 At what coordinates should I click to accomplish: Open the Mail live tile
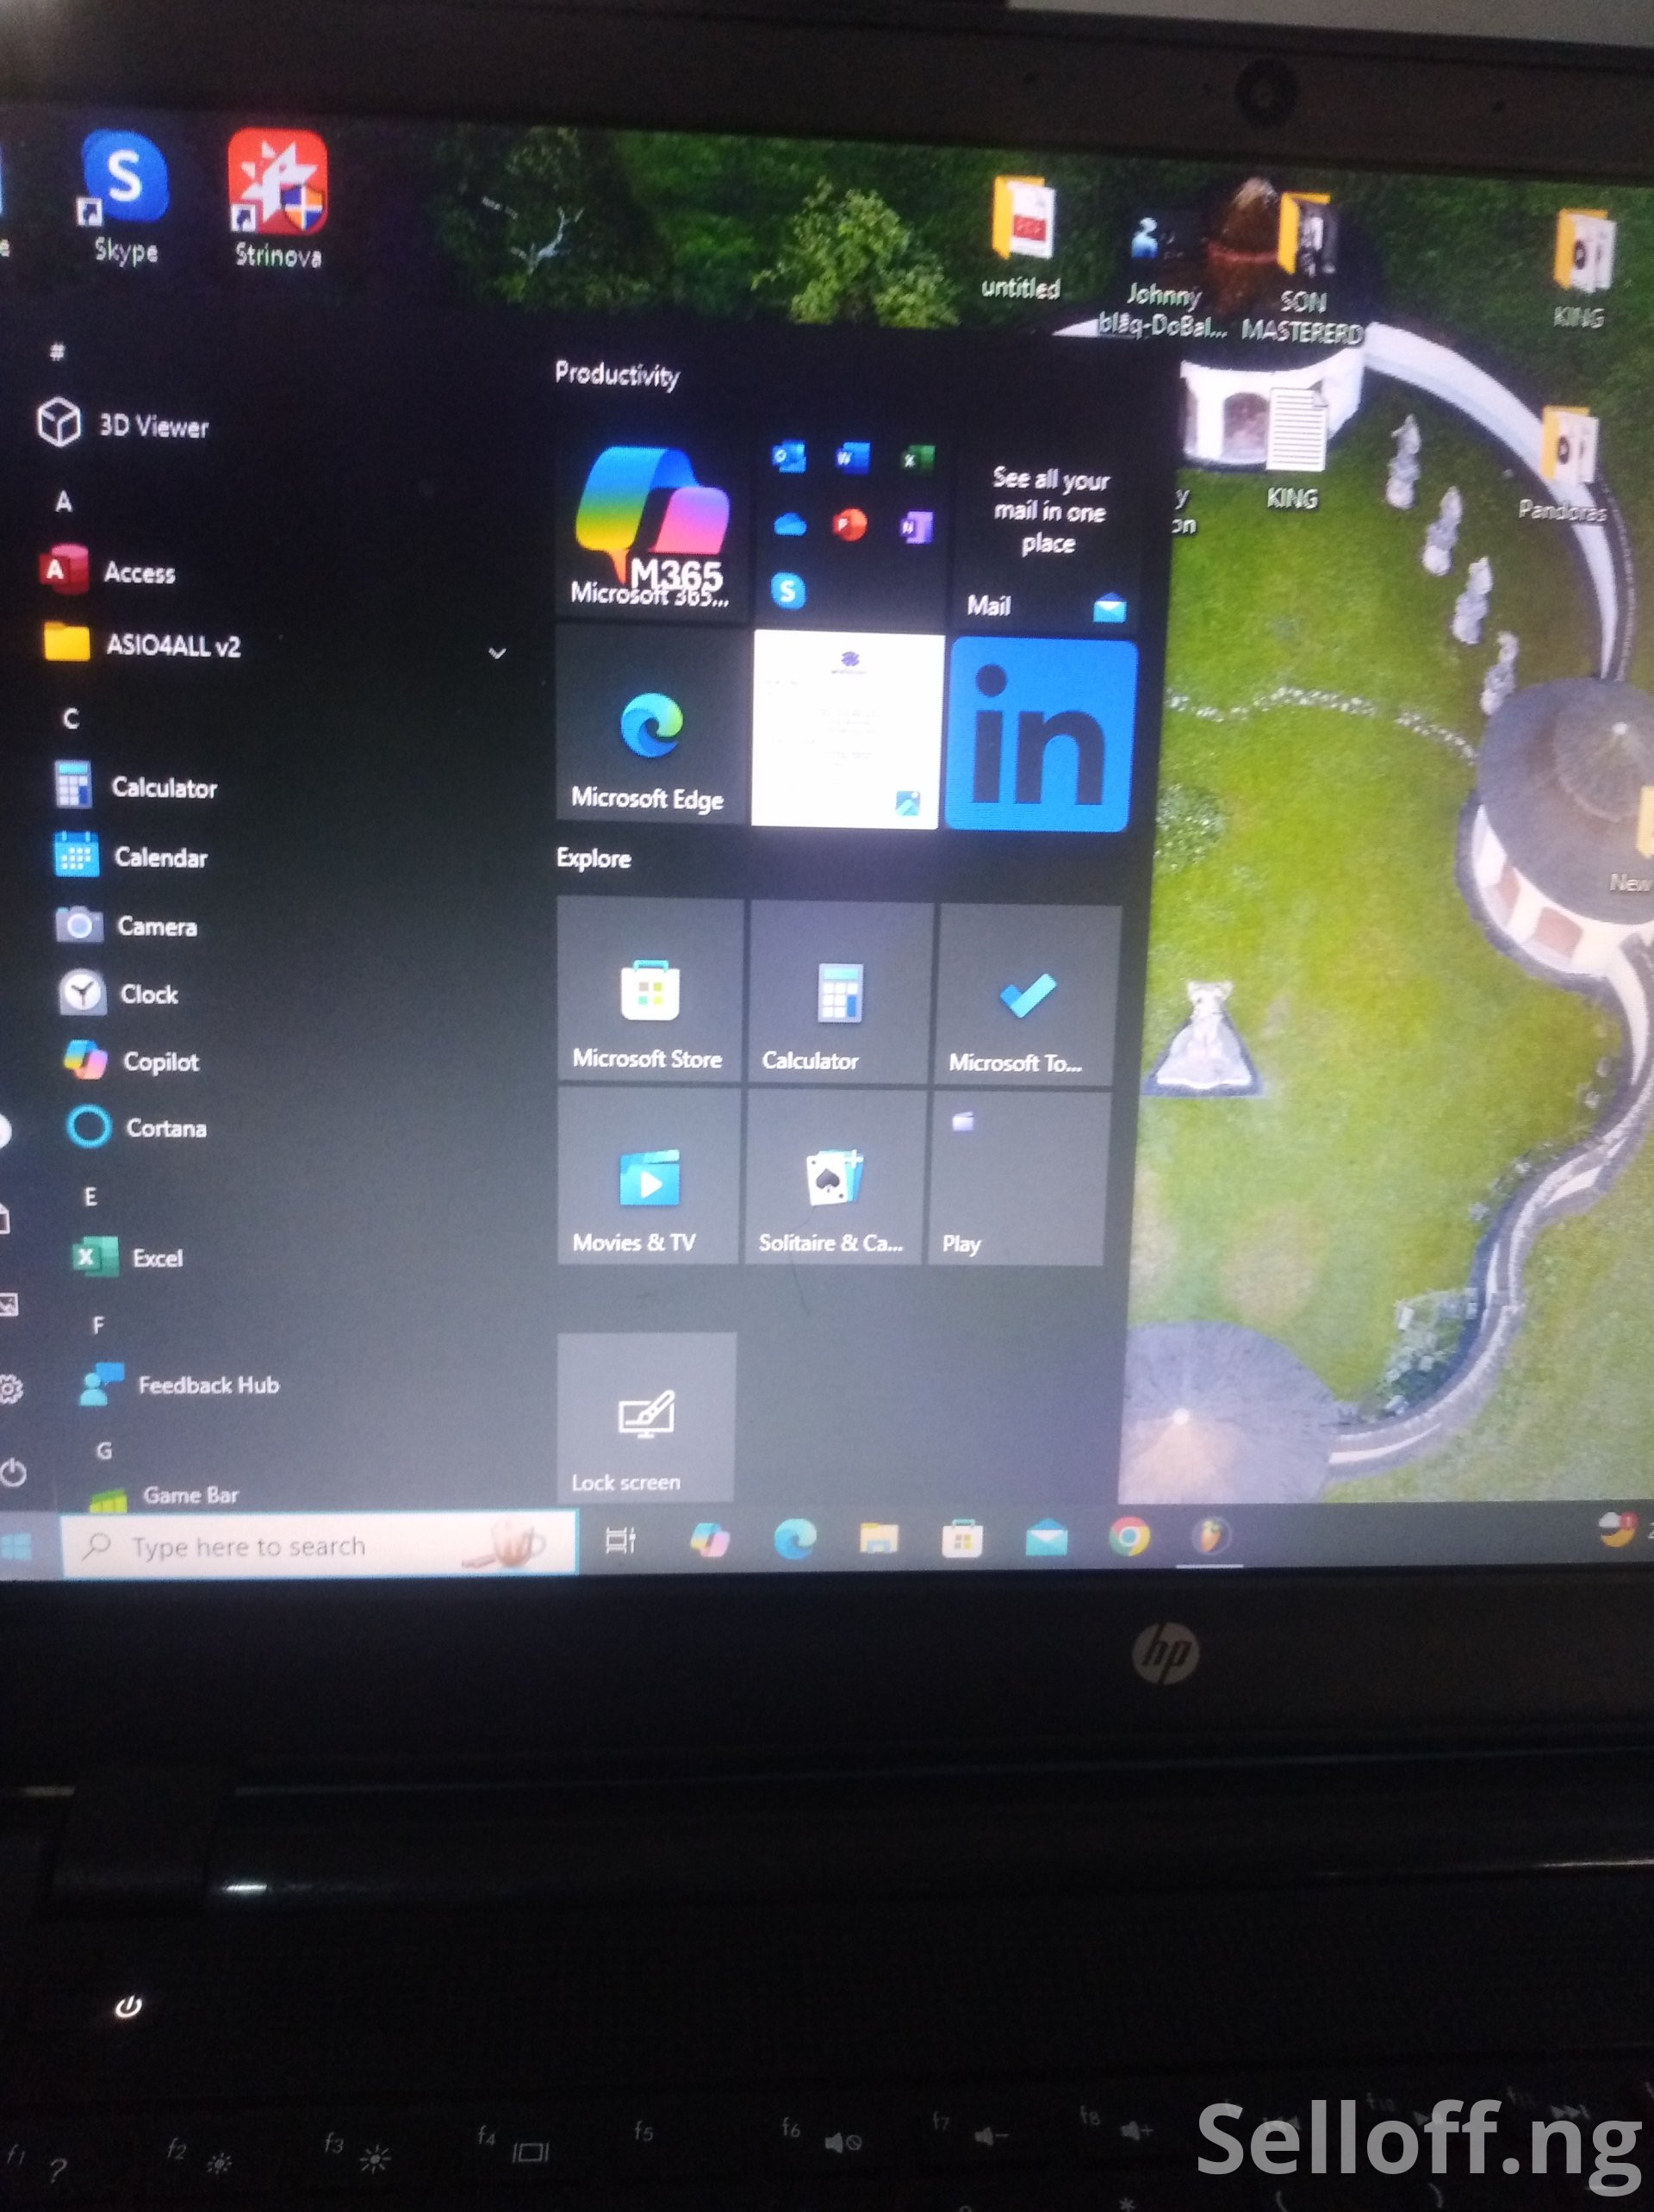[1046, 537]
